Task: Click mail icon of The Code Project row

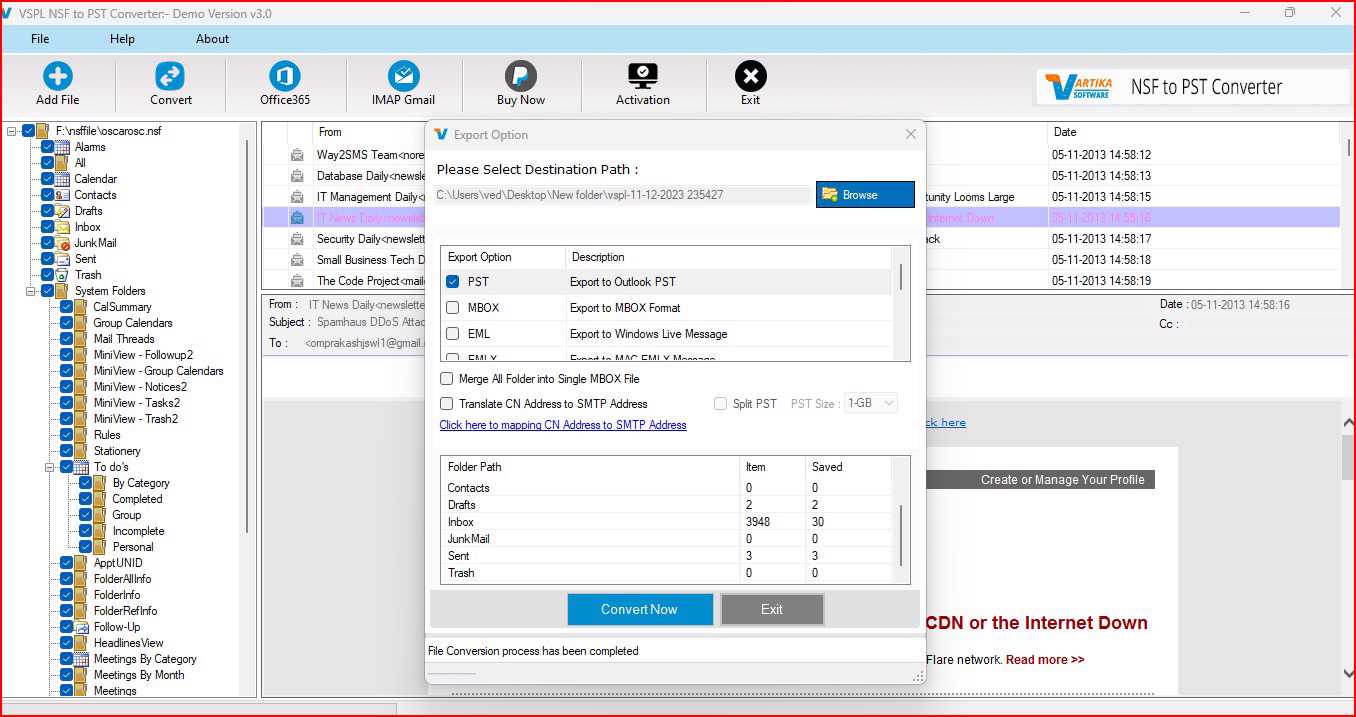Action: point(297,281)
